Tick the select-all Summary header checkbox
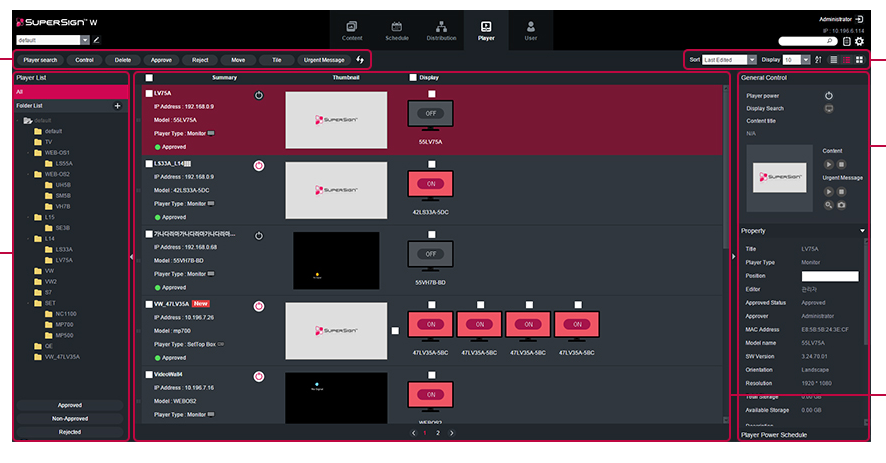The height and width of the screenshot is (463, 886). tap(149, 77)
